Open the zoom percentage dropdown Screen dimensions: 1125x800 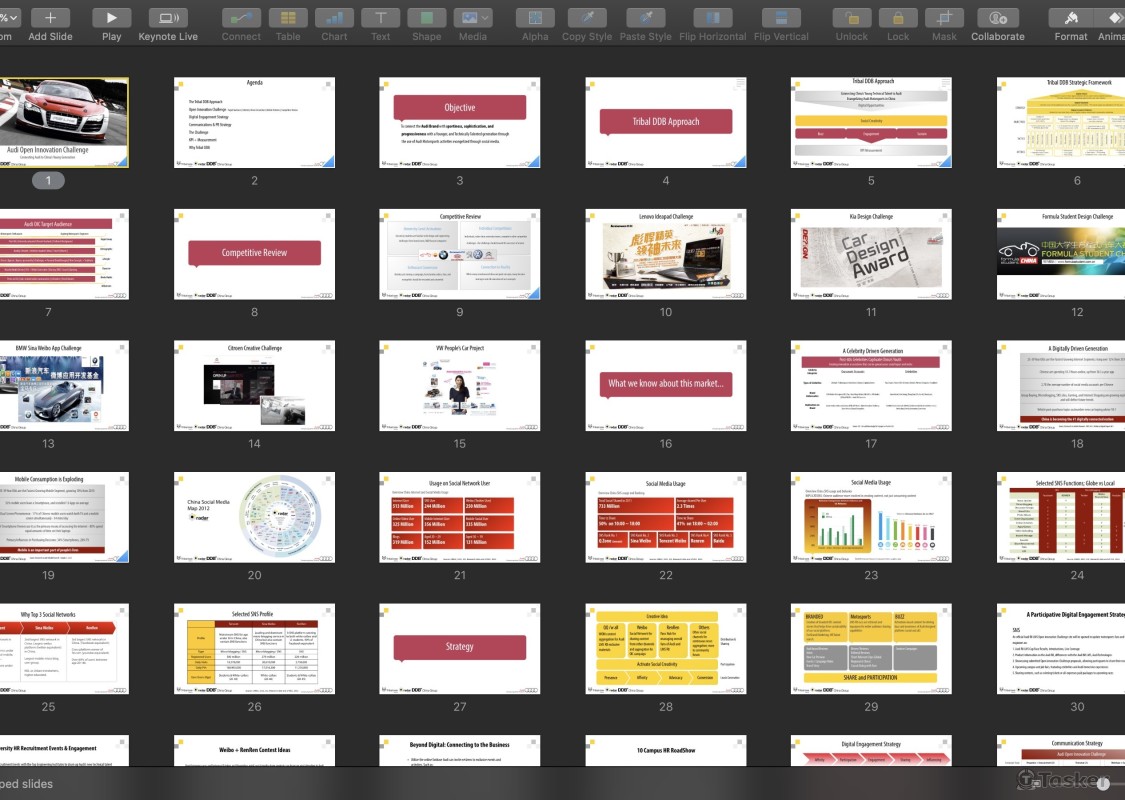coord(9,17)
